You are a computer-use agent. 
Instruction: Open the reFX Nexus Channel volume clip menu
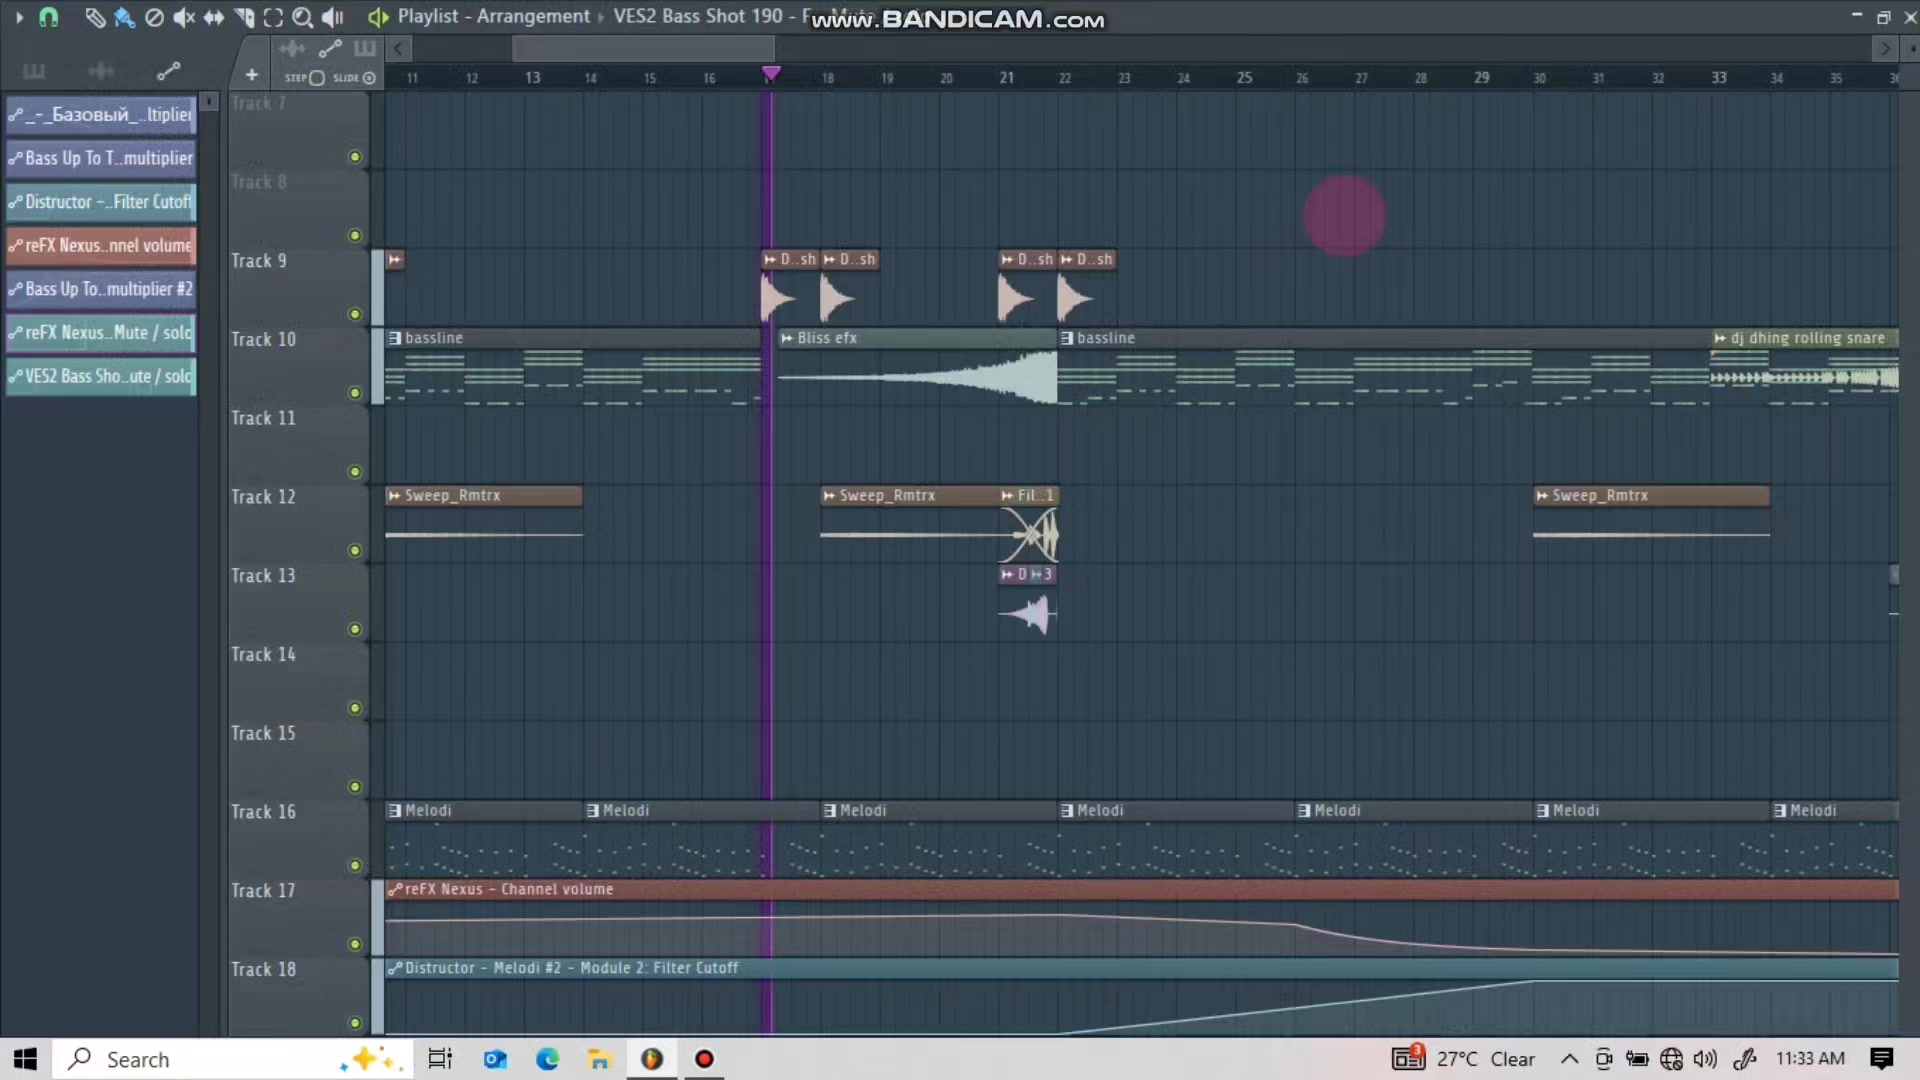(x=395, y=889)
